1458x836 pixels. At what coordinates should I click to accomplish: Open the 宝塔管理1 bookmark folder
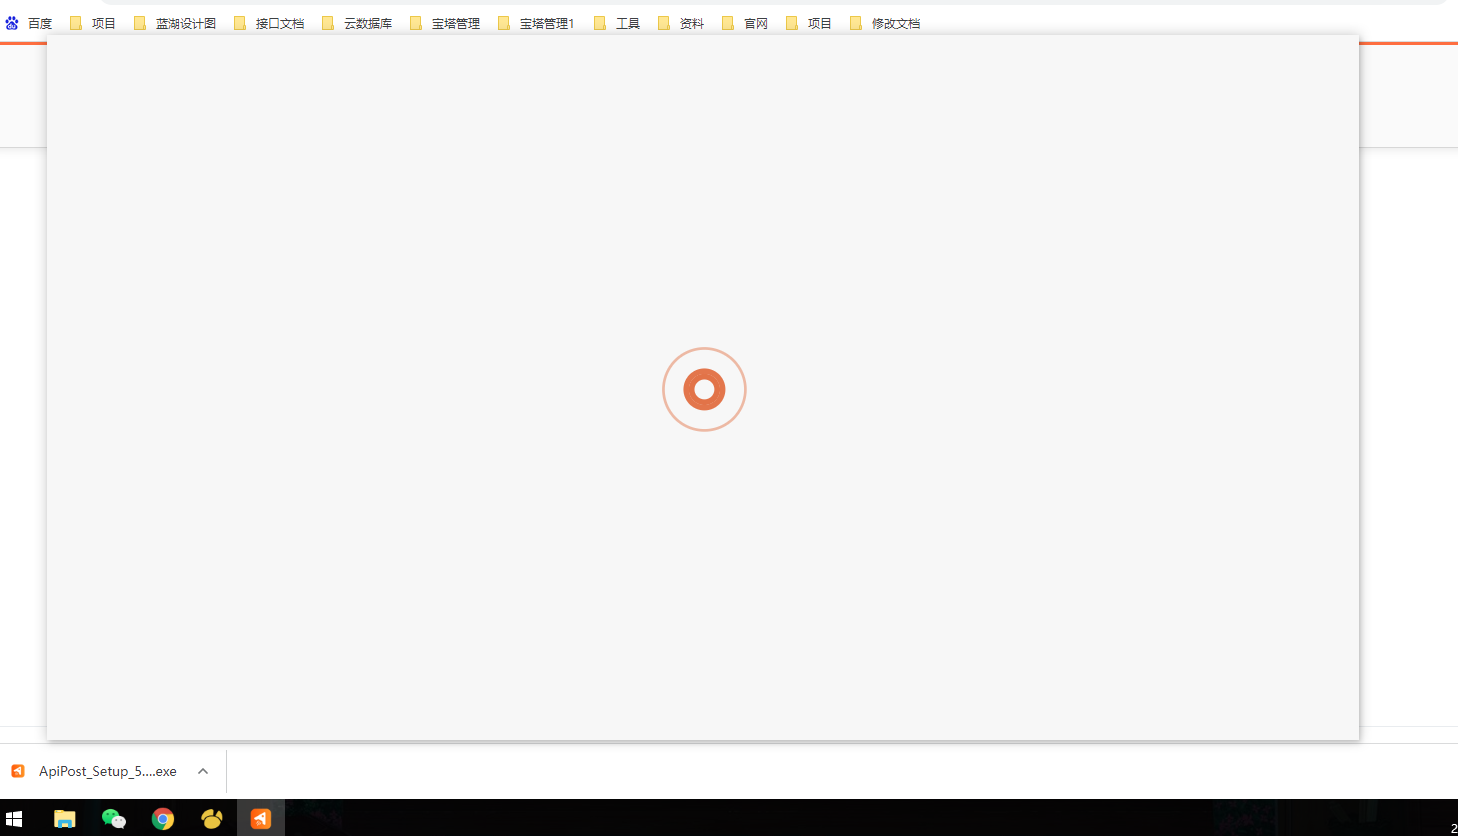(536, 23)
